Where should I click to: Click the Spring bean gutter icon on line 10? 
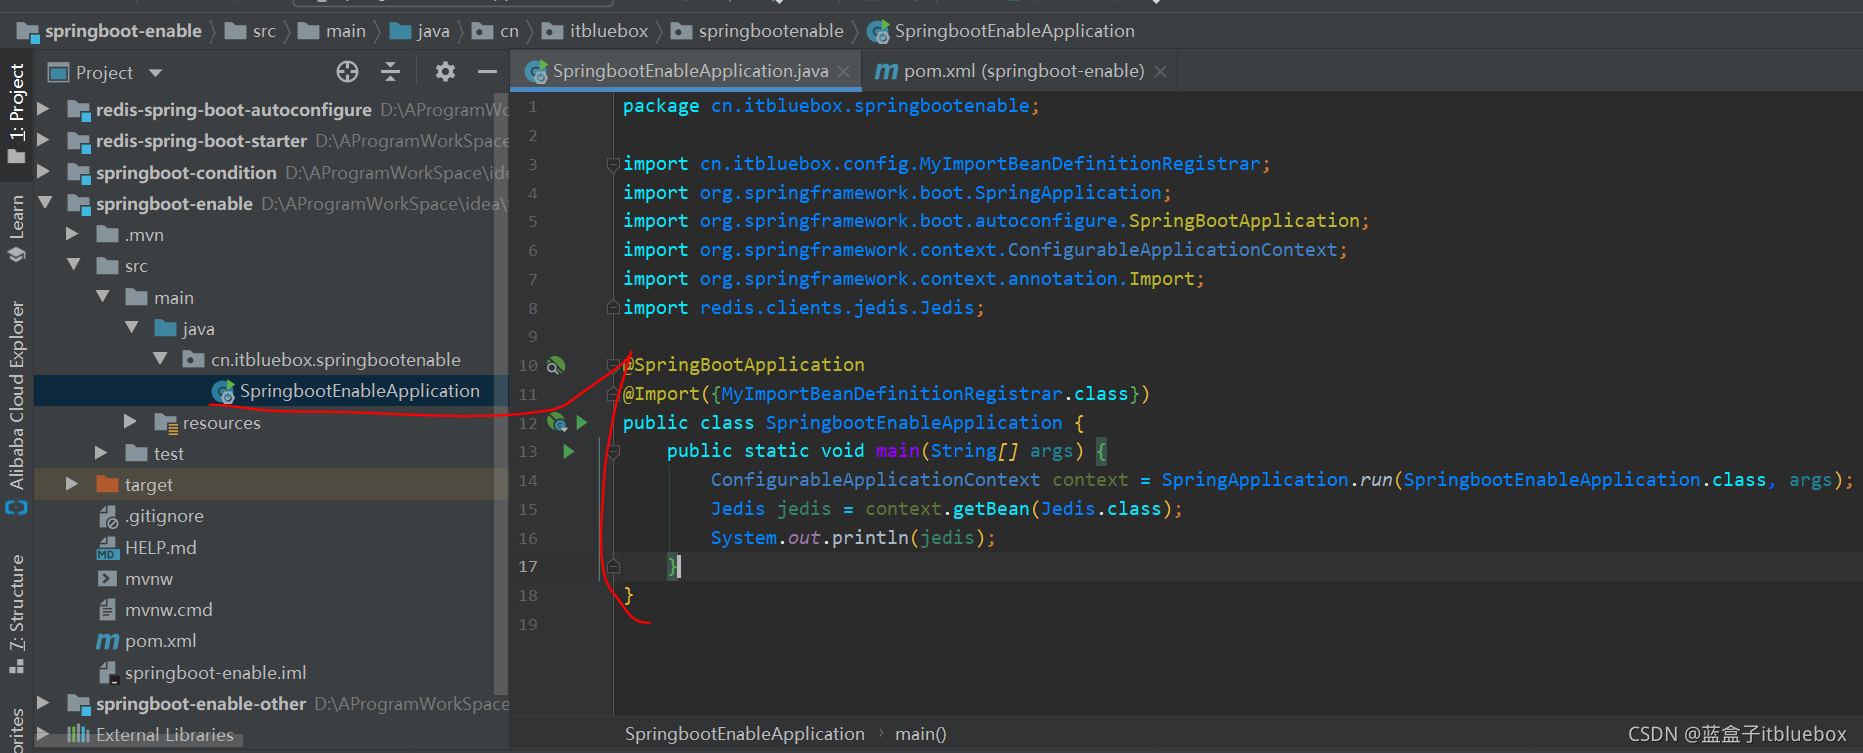click(556, 365)
